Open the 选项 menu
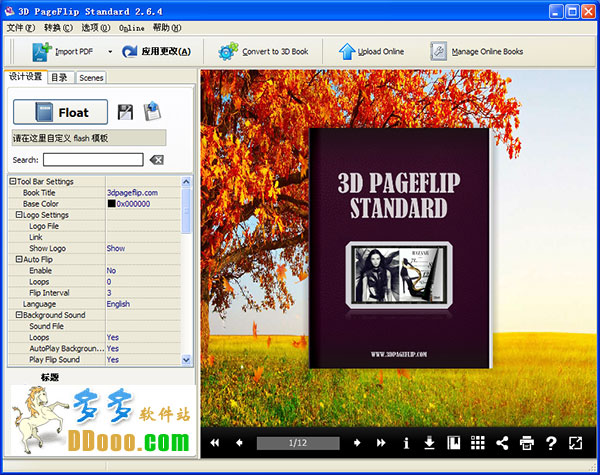 point(96,28)
